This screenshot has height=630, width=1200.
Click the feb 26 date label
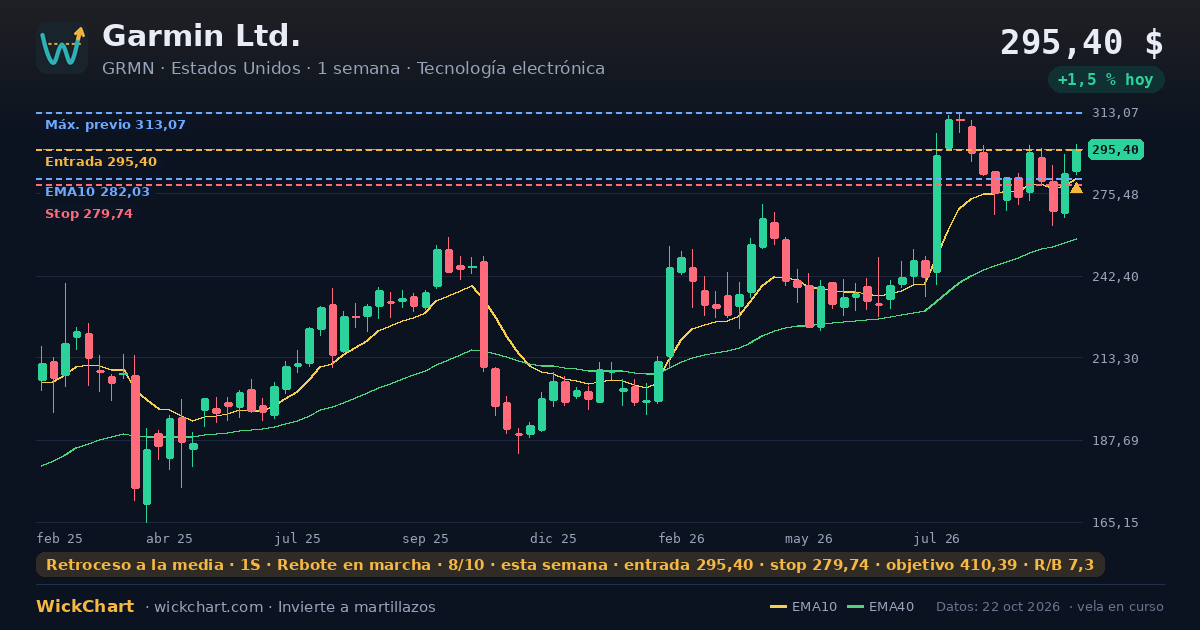click(682, 539)
